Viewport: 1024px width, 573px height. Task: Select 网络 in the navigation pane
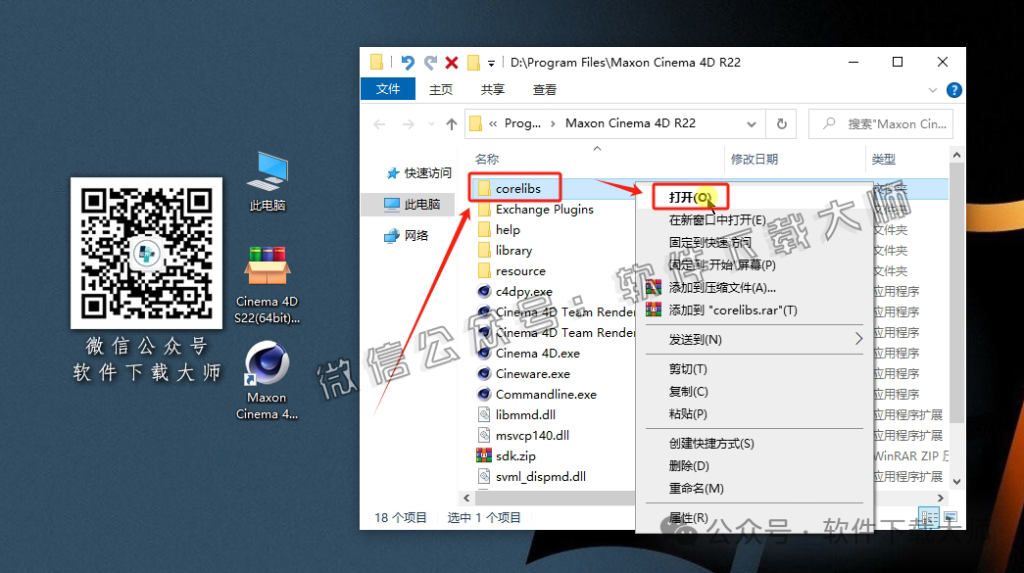(x=406, y=236)
